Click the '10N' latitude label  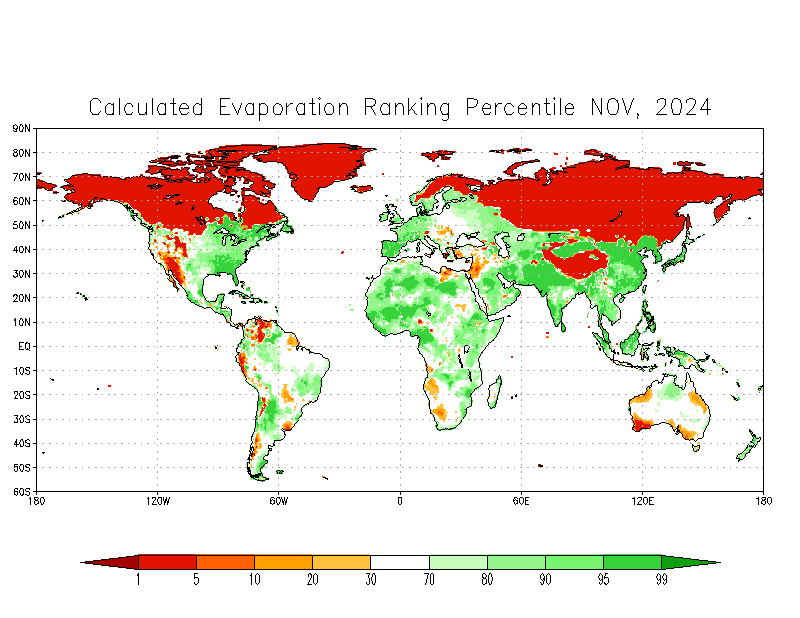(x=21, y=322)
